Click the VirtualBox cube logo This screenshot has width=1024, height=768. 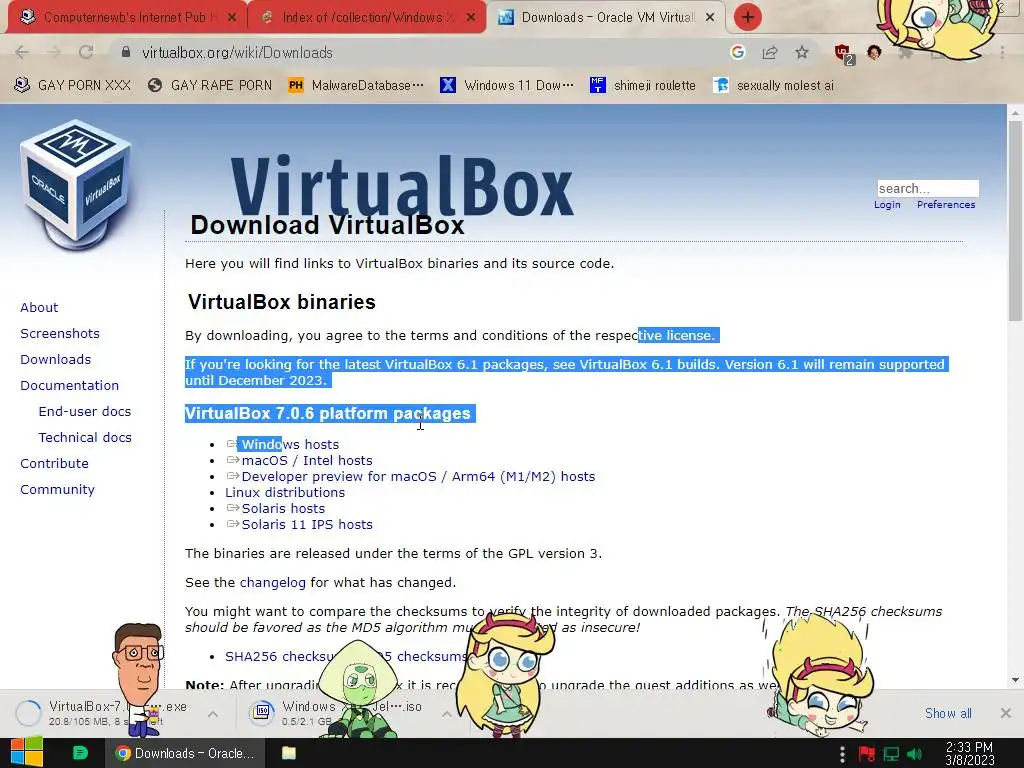[76, 184]
